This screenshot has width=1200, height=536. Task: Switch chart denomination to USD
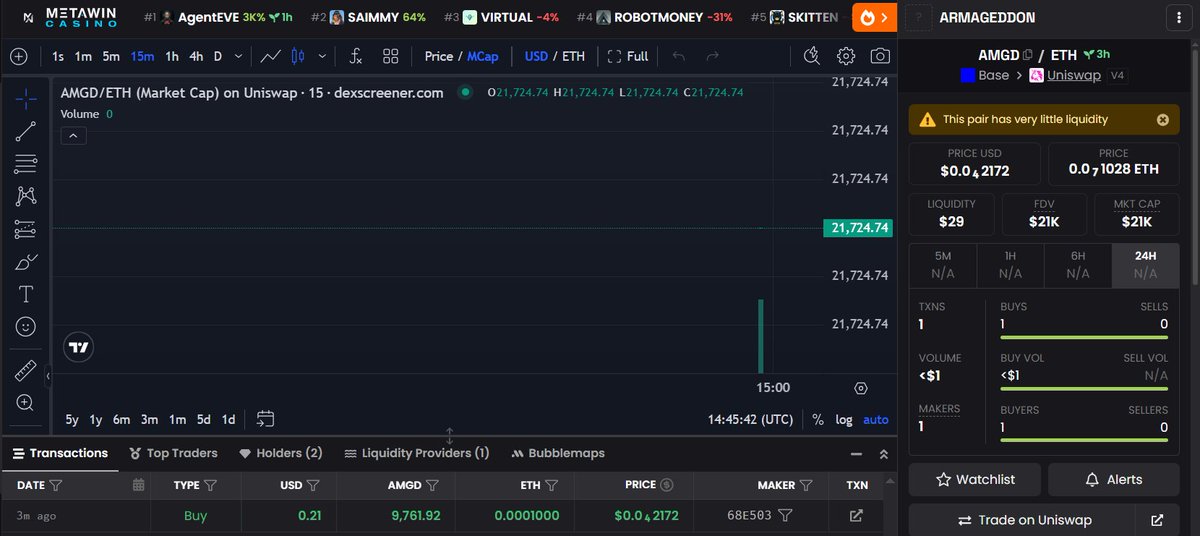click(x=537, y=56)
